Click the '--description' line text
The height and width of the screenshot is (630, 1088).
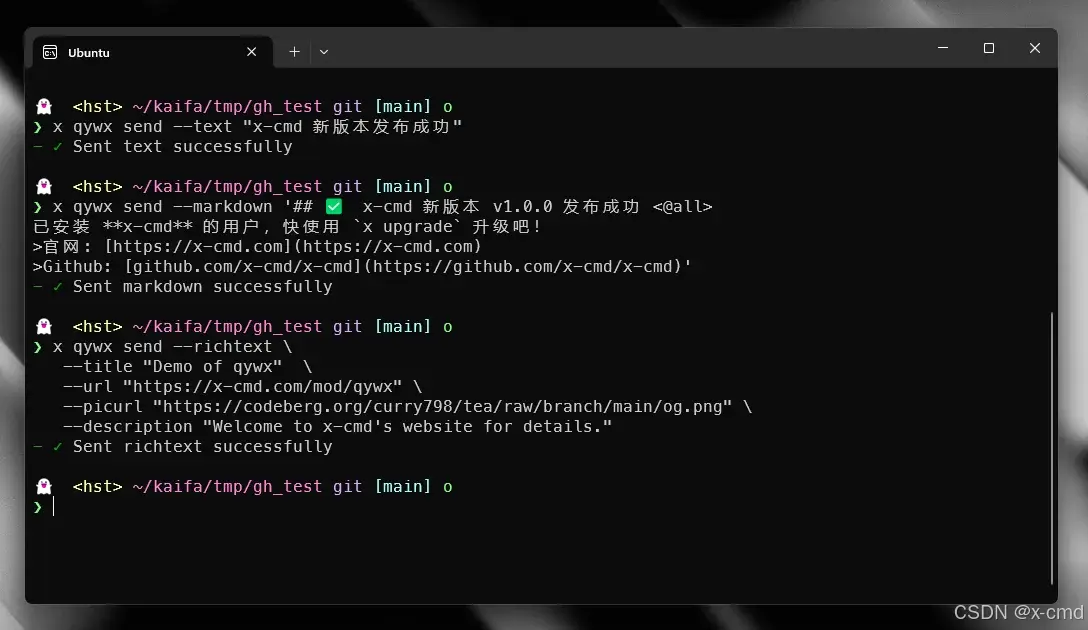tap(337, 426)
